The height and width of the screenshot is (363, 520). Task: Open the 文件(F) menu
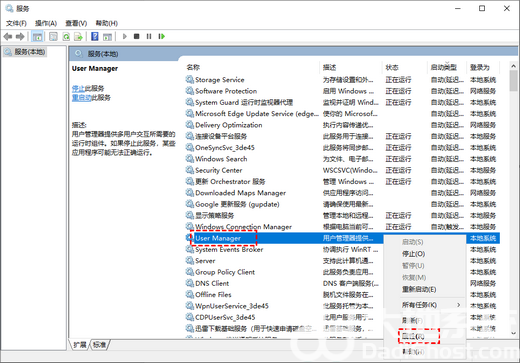16,23
